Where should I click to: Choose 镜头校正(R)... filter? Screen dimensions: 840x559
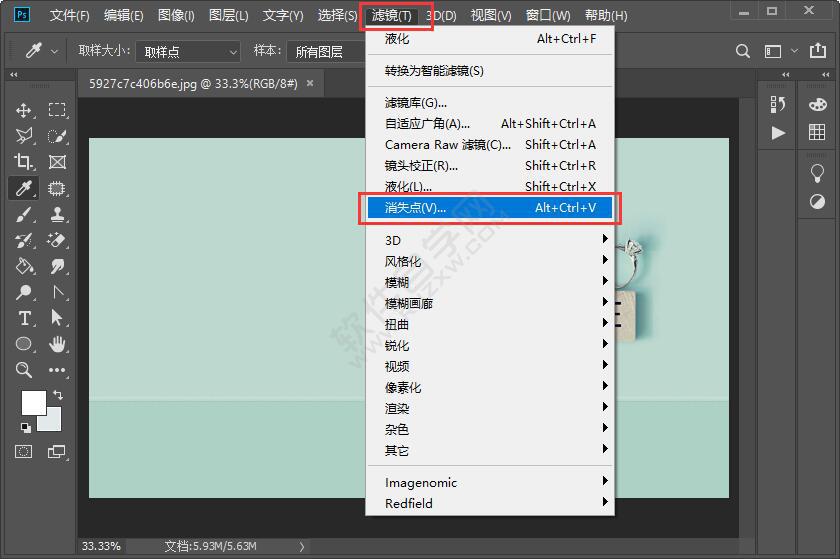(490, 165)
